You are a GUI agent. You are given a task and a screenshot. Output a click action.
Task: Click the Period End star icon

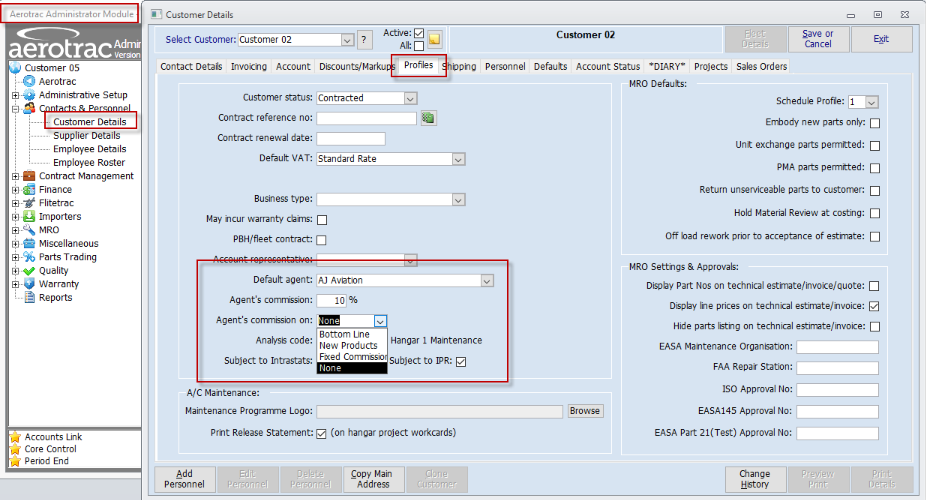coord(15,461)
